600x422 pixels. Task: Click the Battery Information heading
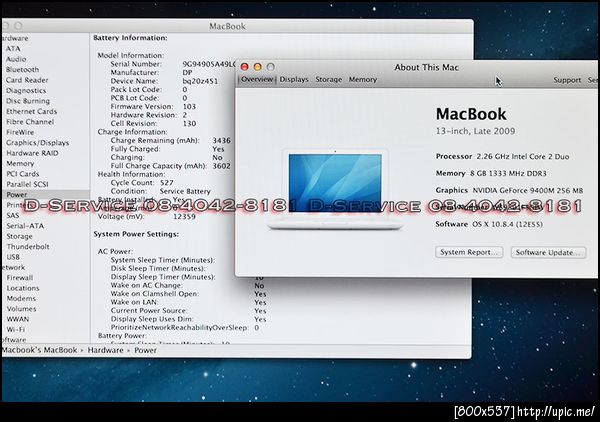130,38
